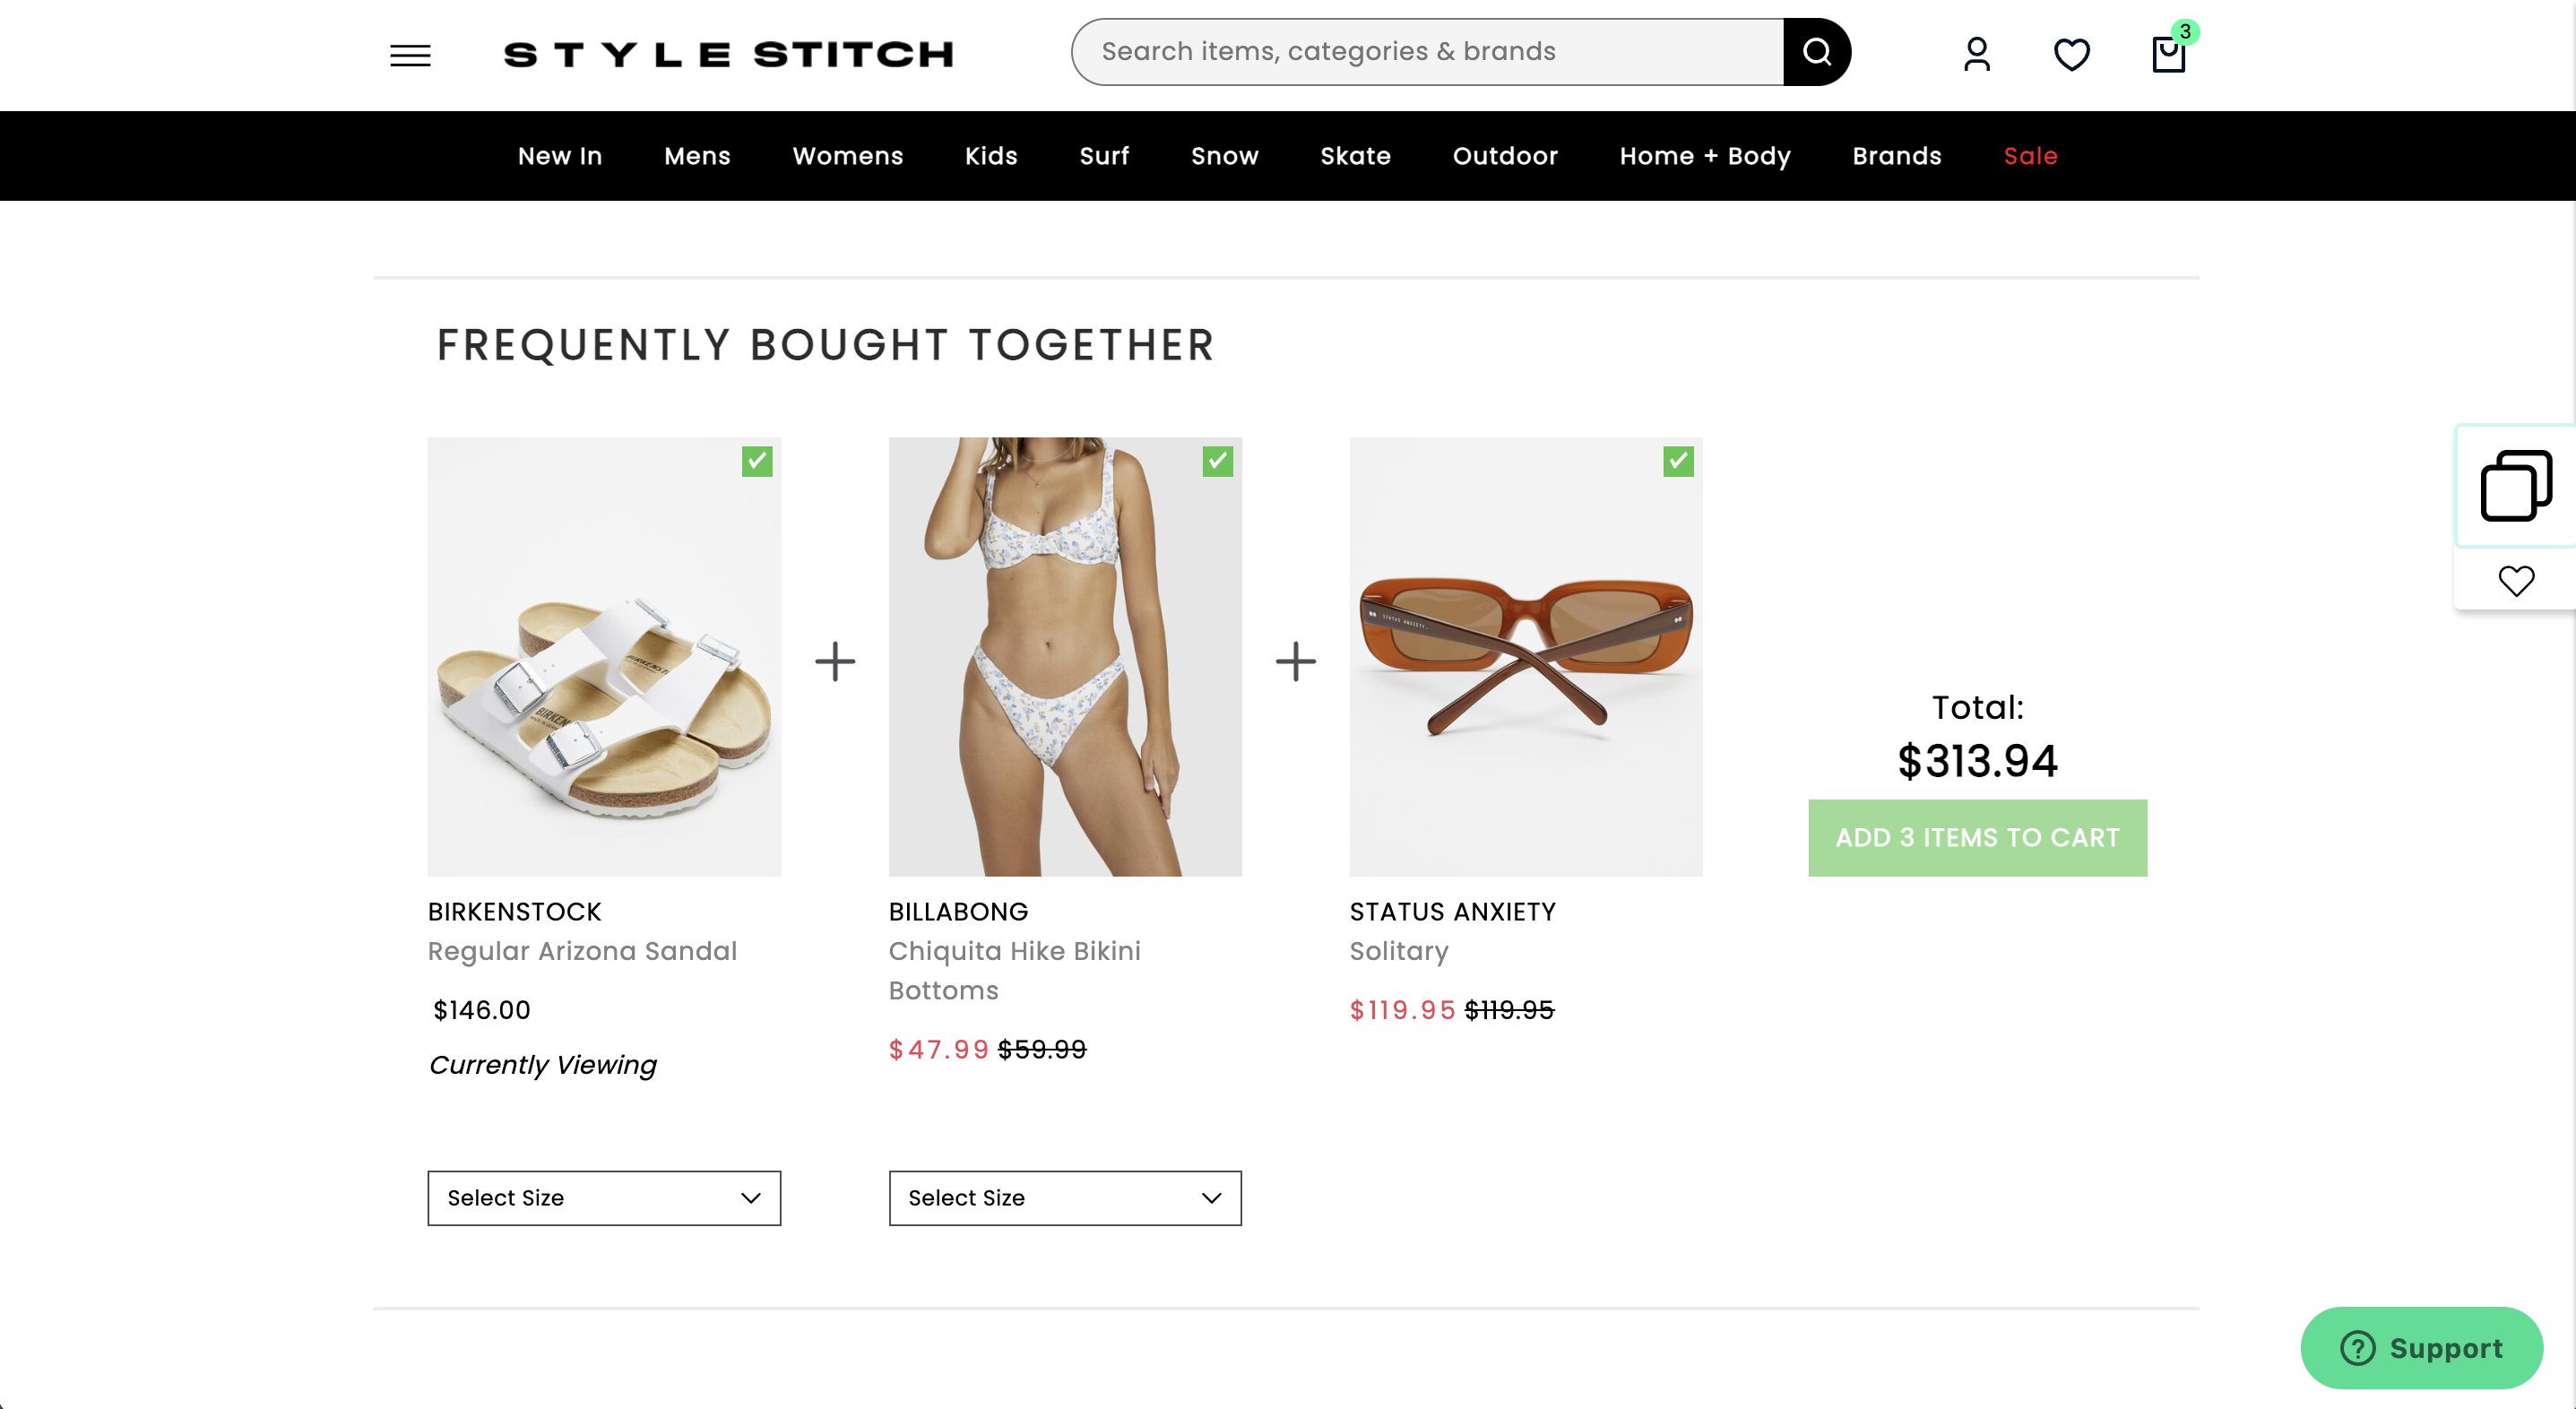Open the shopping cart bag icon

coord(2168,55)
